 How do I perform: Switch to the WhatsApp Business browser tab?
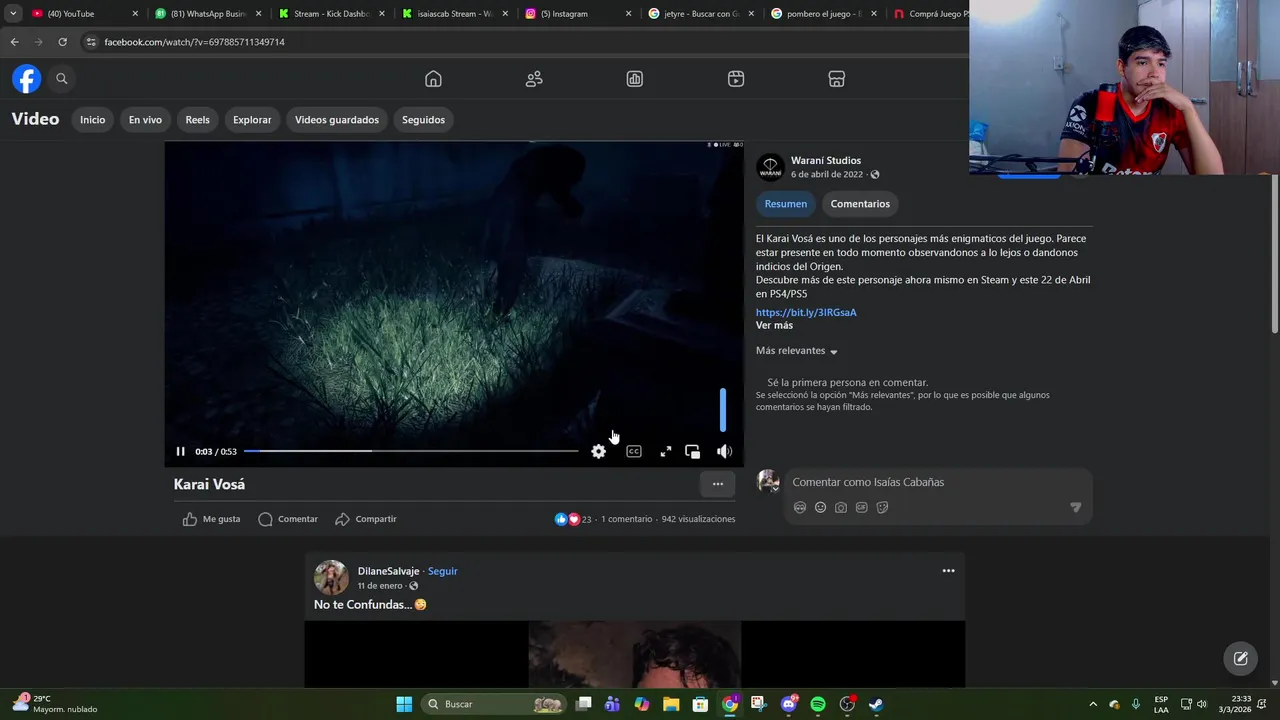tap(208, 14)
